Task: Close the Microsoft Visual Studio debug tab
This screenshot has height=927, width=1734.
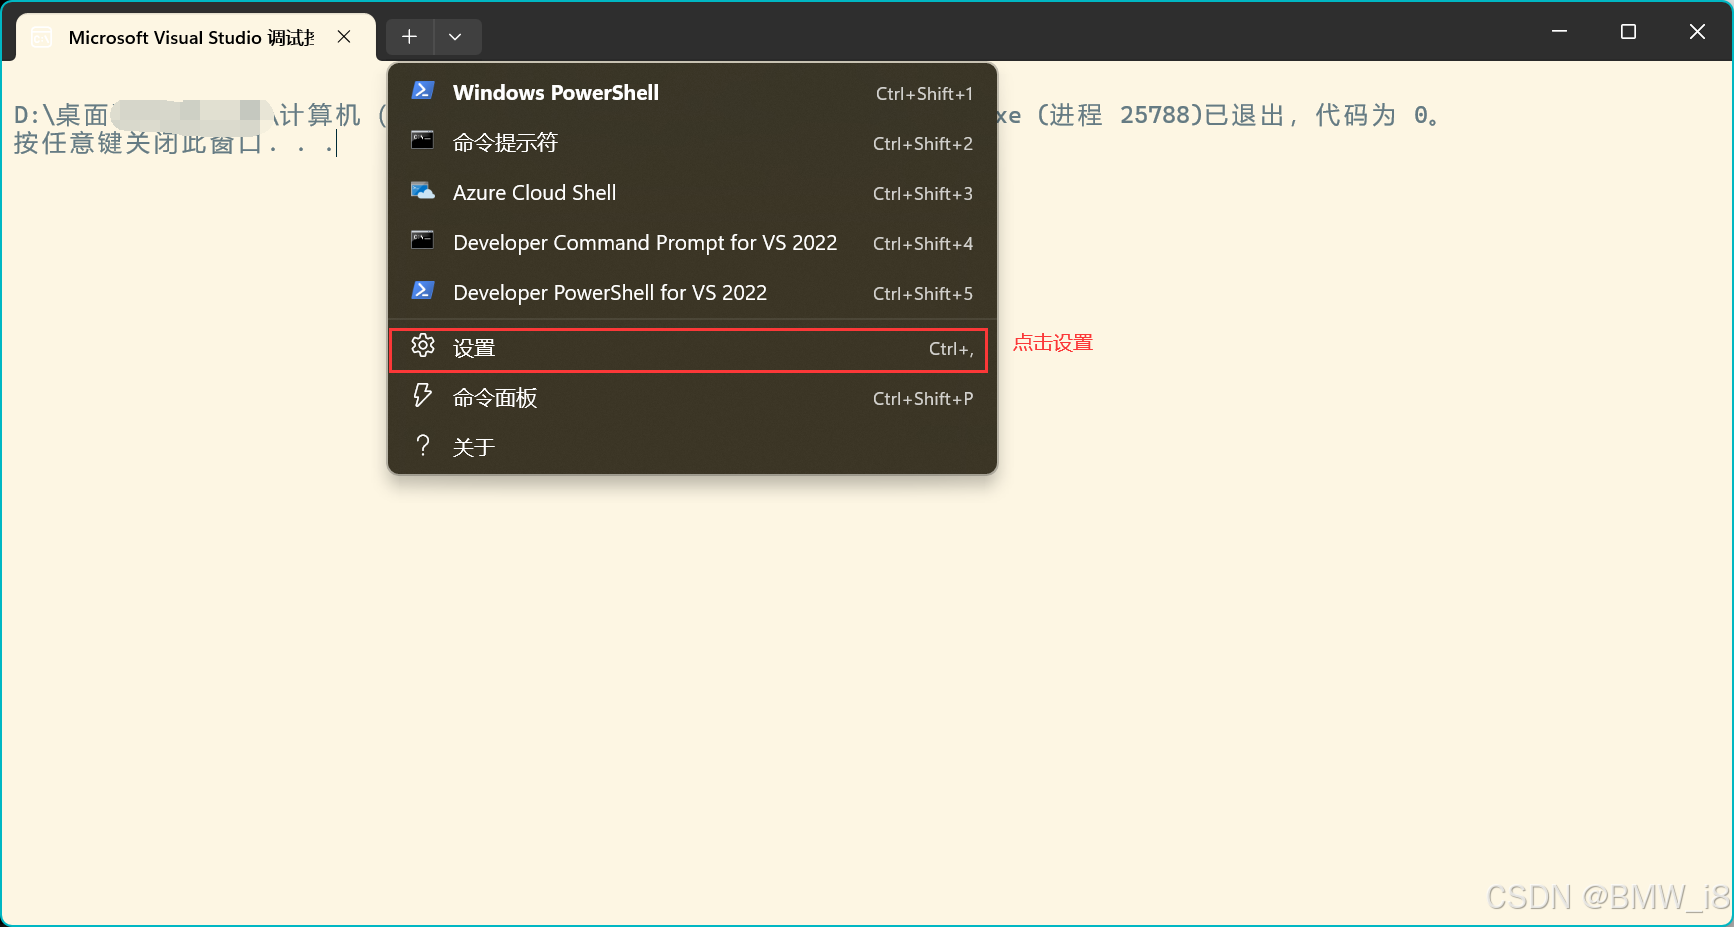Action: click(344, 37)
